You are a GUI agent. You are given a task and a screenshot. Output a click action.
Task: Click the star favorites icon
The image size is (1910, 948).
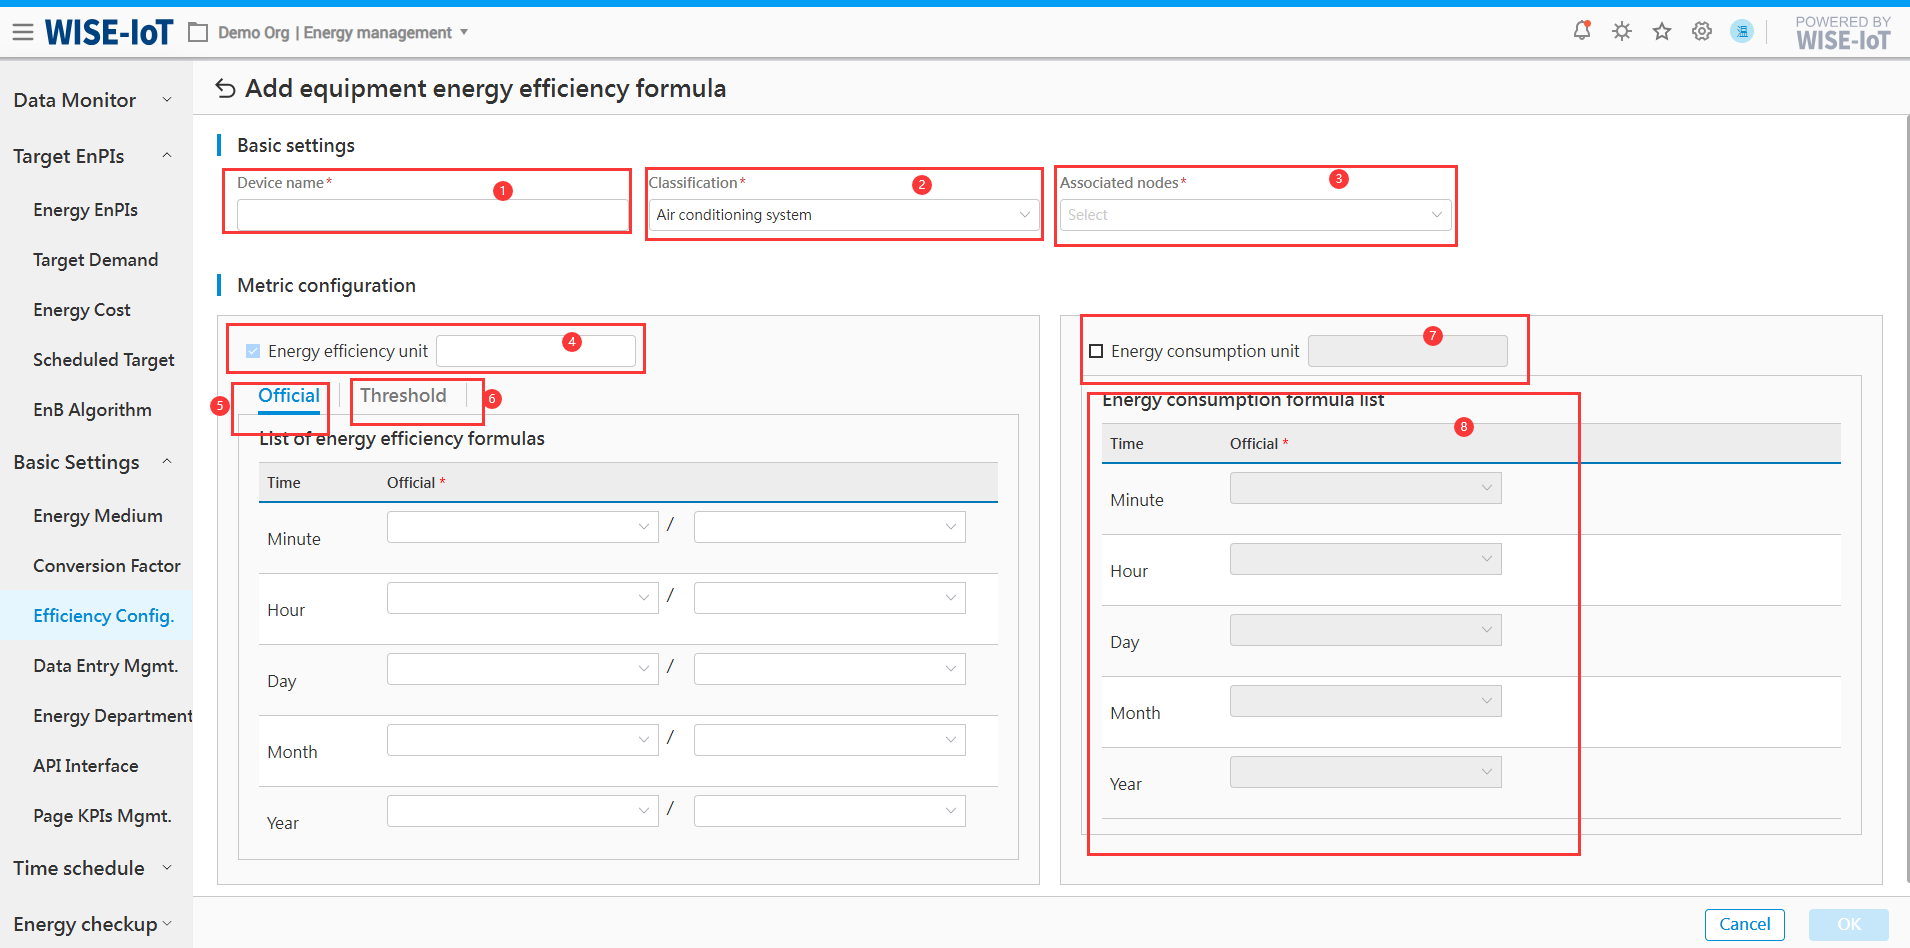[x=1662, y=31]
